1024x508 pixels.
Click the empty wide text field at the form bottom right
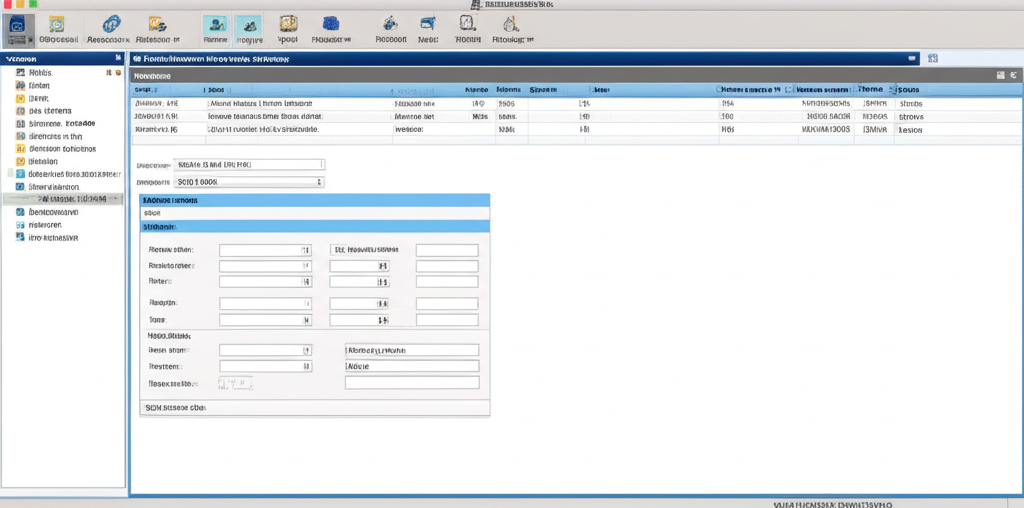click(412, 383)
